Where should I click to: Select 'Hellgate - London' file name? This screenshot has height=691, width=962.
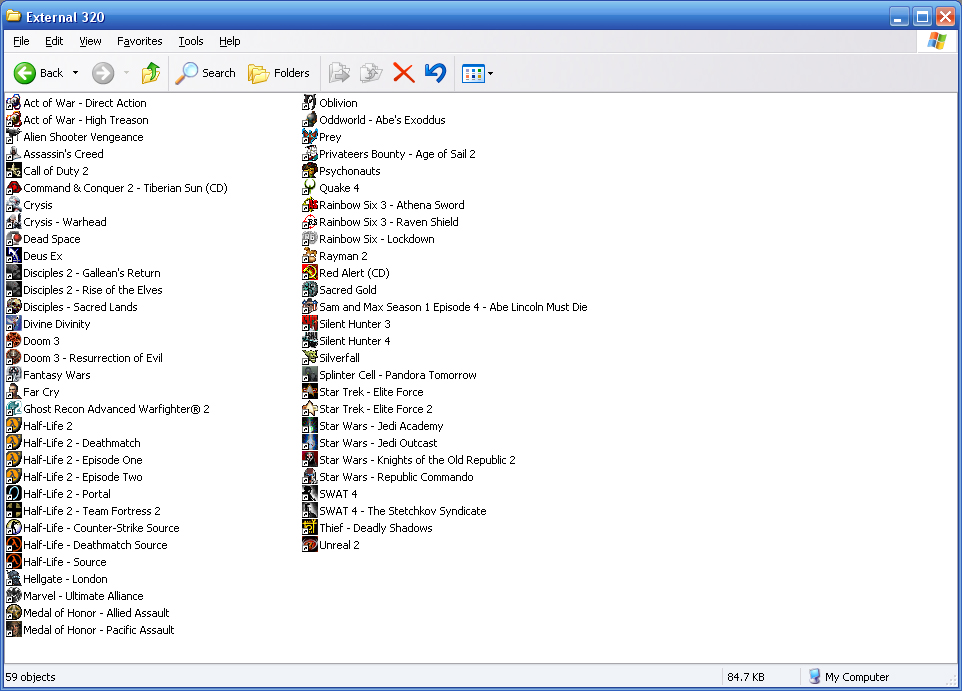tap(65, 579)
